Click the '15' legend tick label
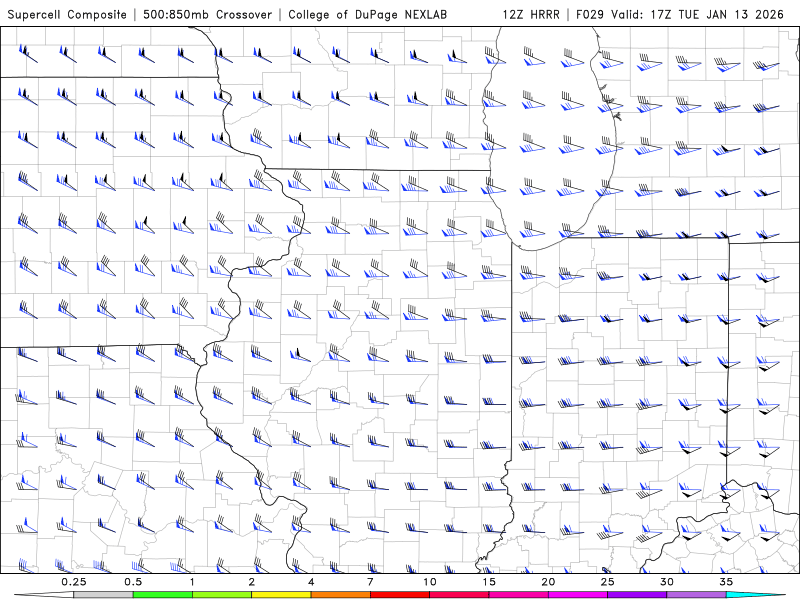The width and height of the screenshot is (800, 600). [489, 582]
